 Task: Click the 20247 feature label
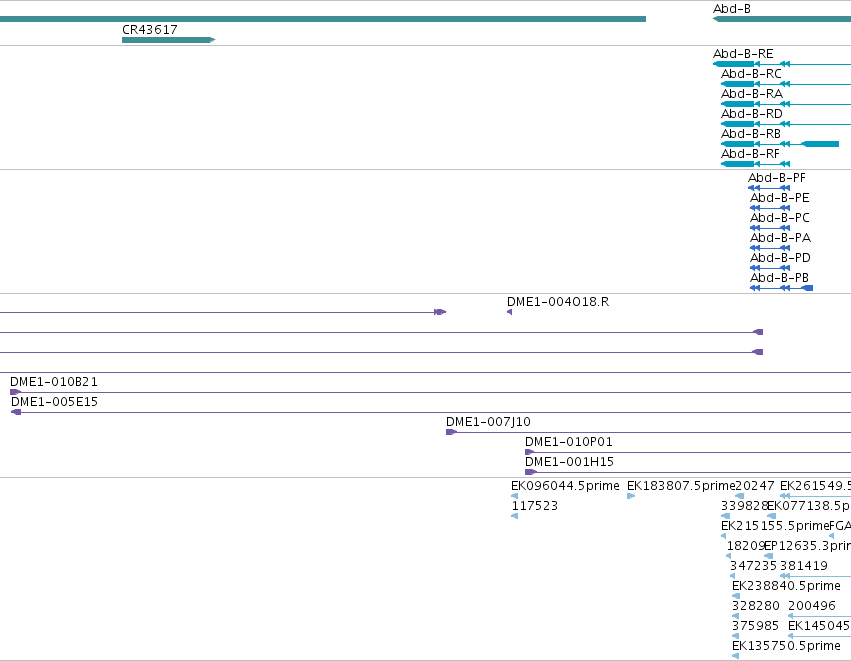(x=755, y=486)
